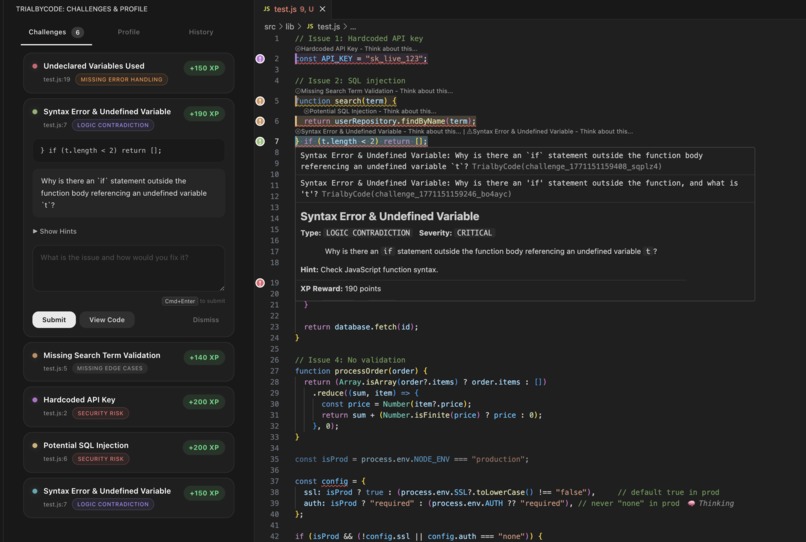
Task: Switch to the Profile tab
Action: 129,32
